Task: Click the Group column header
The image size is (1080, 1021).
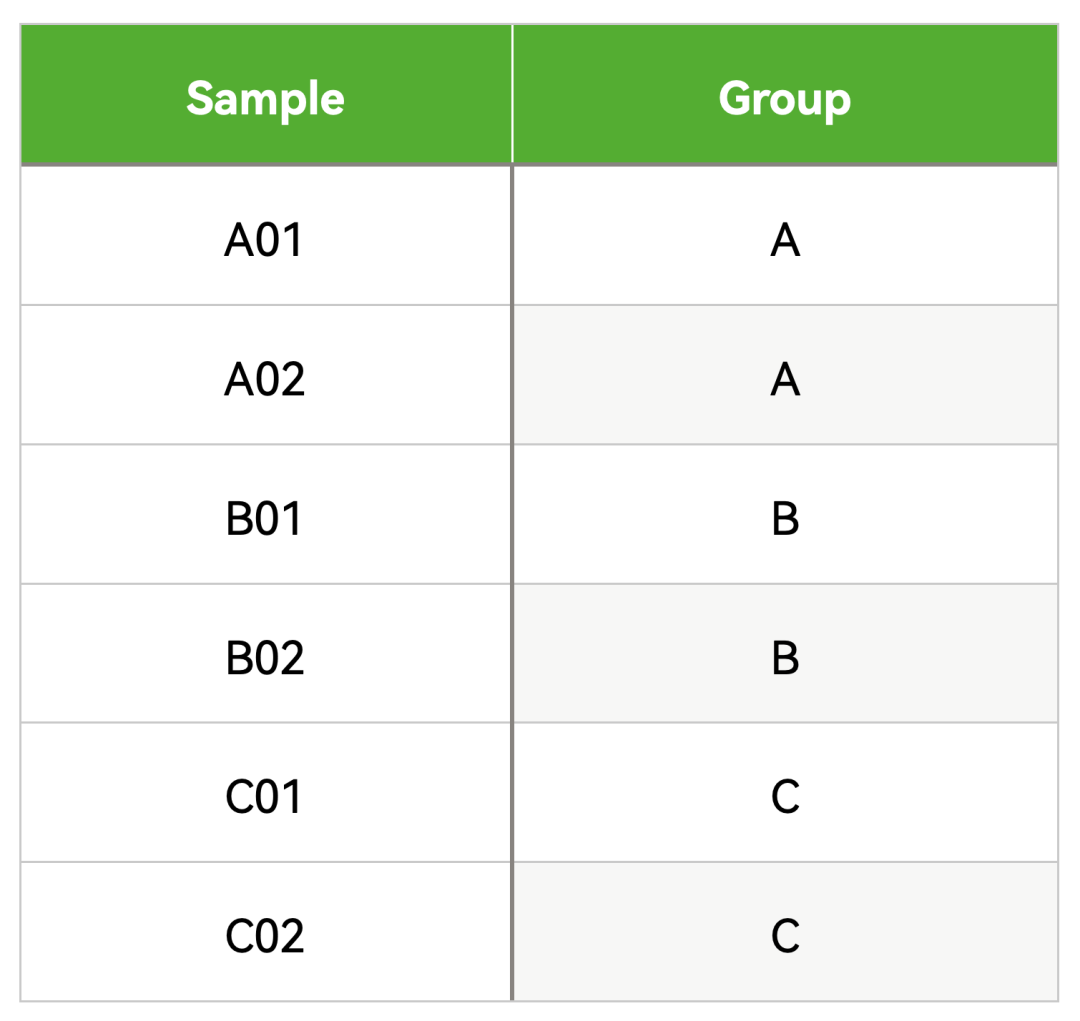Action: tap(785, 95)
